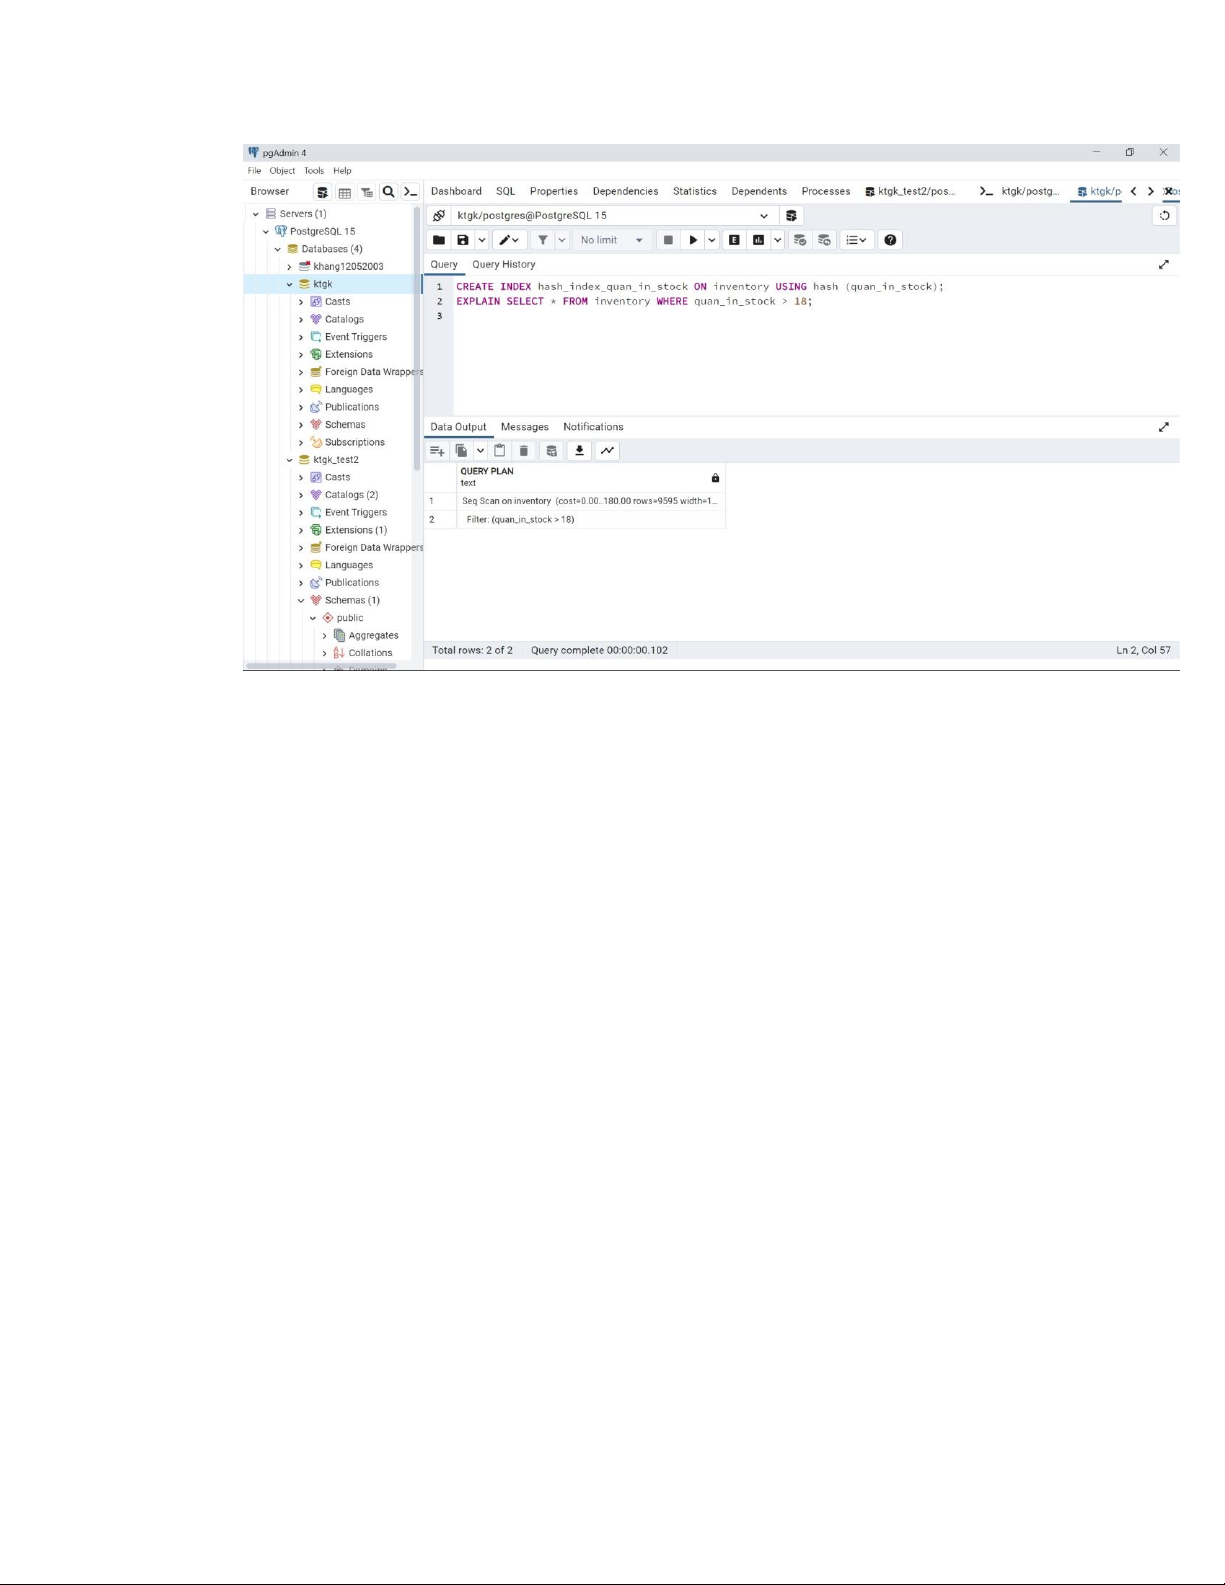The height and width of the screenshot is (1585, 1225).
Task: Click the Delete trash icon in Data Output toolbar
Action: (523, 451)
